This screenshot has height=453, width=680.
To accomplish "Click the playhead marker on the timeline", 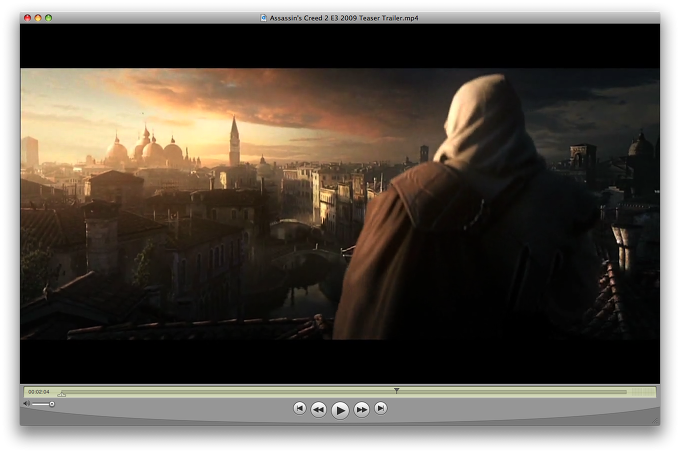I will (x=396, y=391).
